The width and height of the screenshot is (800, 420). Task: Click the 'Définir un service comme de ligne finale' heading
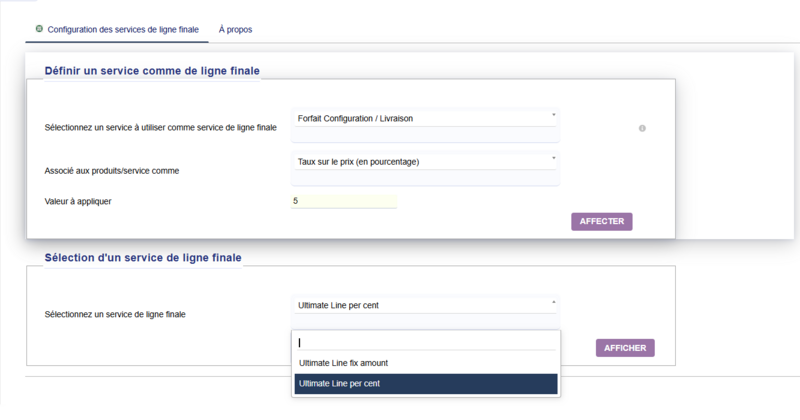(152, 70)
